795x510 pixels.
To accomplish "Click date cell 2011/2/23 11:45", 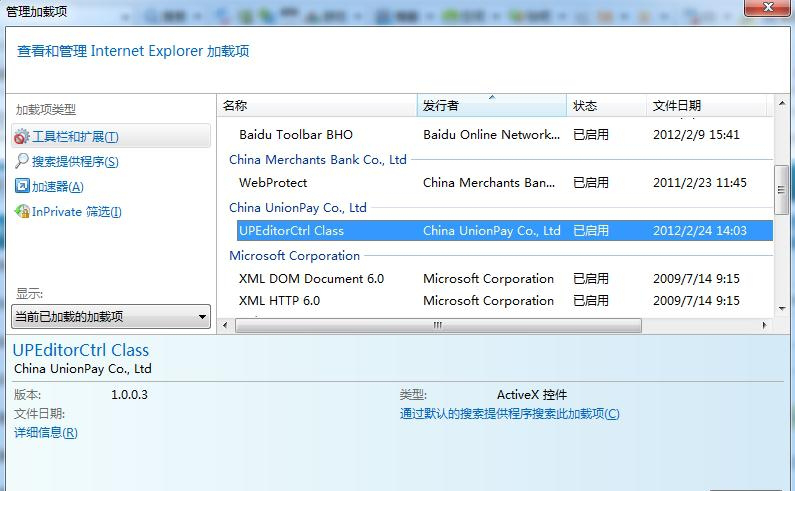I will [700, 183].
